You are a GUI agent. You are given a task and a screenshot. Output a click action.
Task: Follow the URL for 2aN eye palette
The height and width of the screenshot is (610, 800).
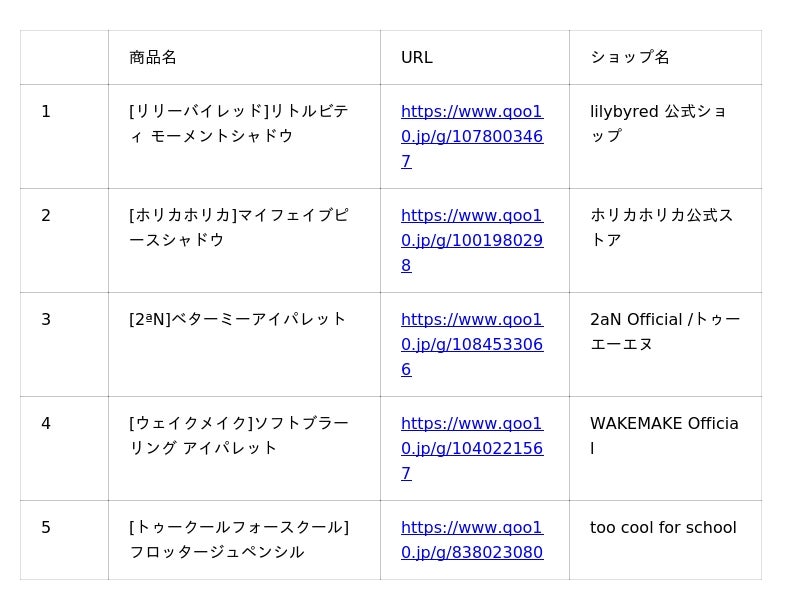[472, 344]
